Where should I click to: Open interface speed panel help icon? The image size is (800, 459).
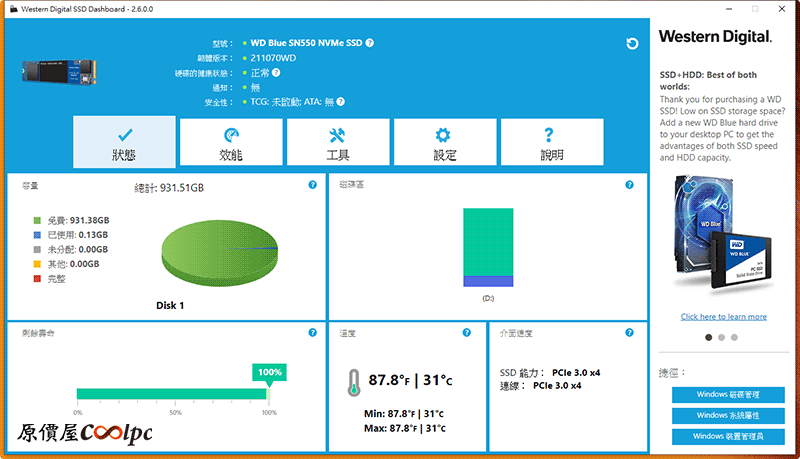pyautogui.click(x=630, y=333)
